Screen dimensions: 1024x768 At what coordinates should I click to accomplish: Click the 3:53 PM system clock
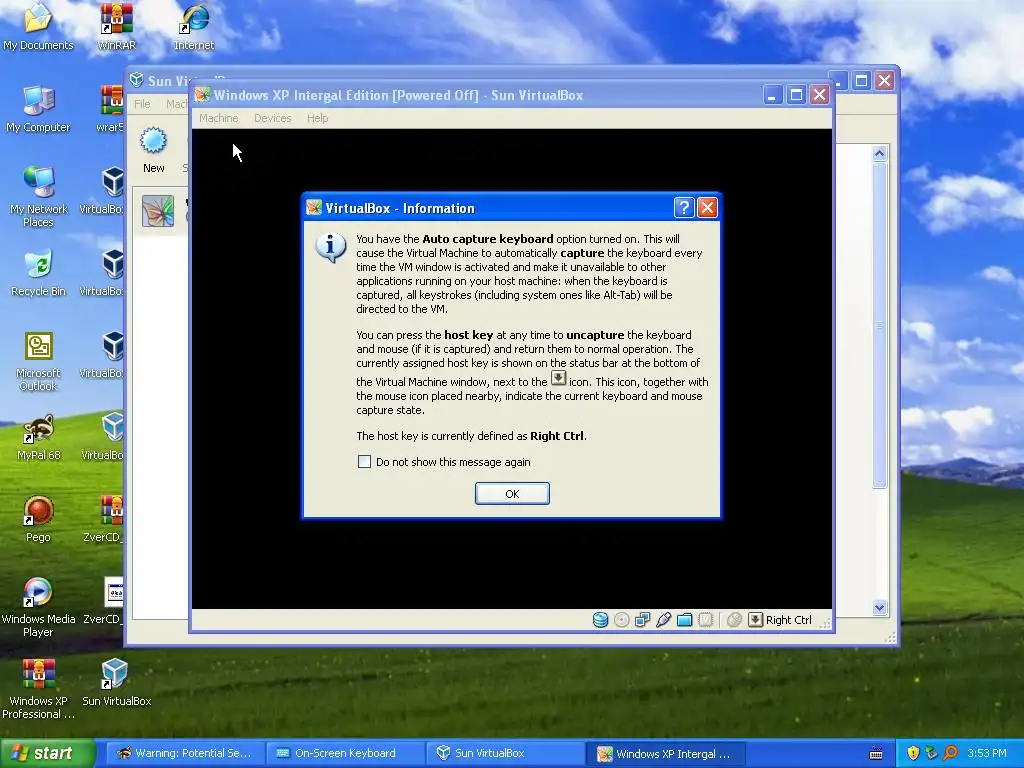(x=987, y=753)
